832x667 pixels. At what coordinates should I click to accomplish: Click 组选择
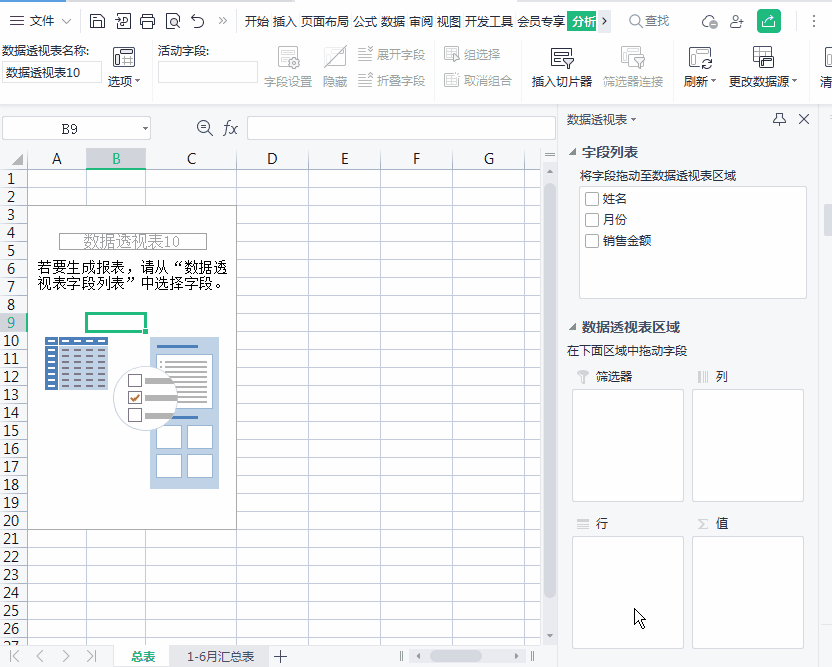click(472, 54)
